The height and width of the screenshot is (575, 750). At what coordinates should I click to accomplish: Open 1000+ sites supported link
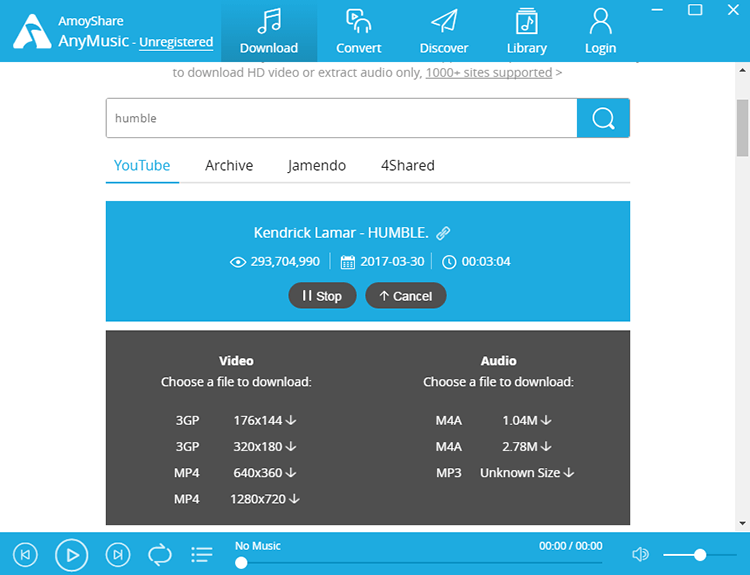tap(489, 73)
